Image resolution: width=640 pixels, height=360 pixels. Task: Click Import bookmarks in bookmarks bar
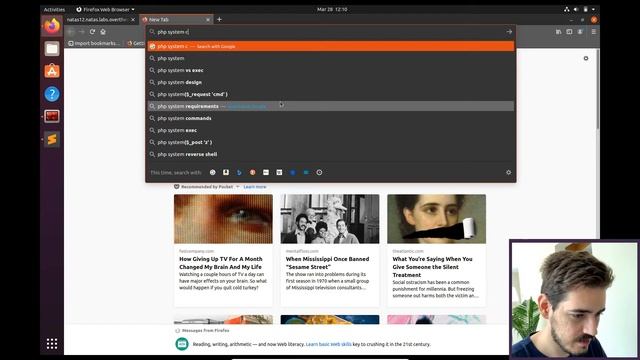(x=94, y=43)
